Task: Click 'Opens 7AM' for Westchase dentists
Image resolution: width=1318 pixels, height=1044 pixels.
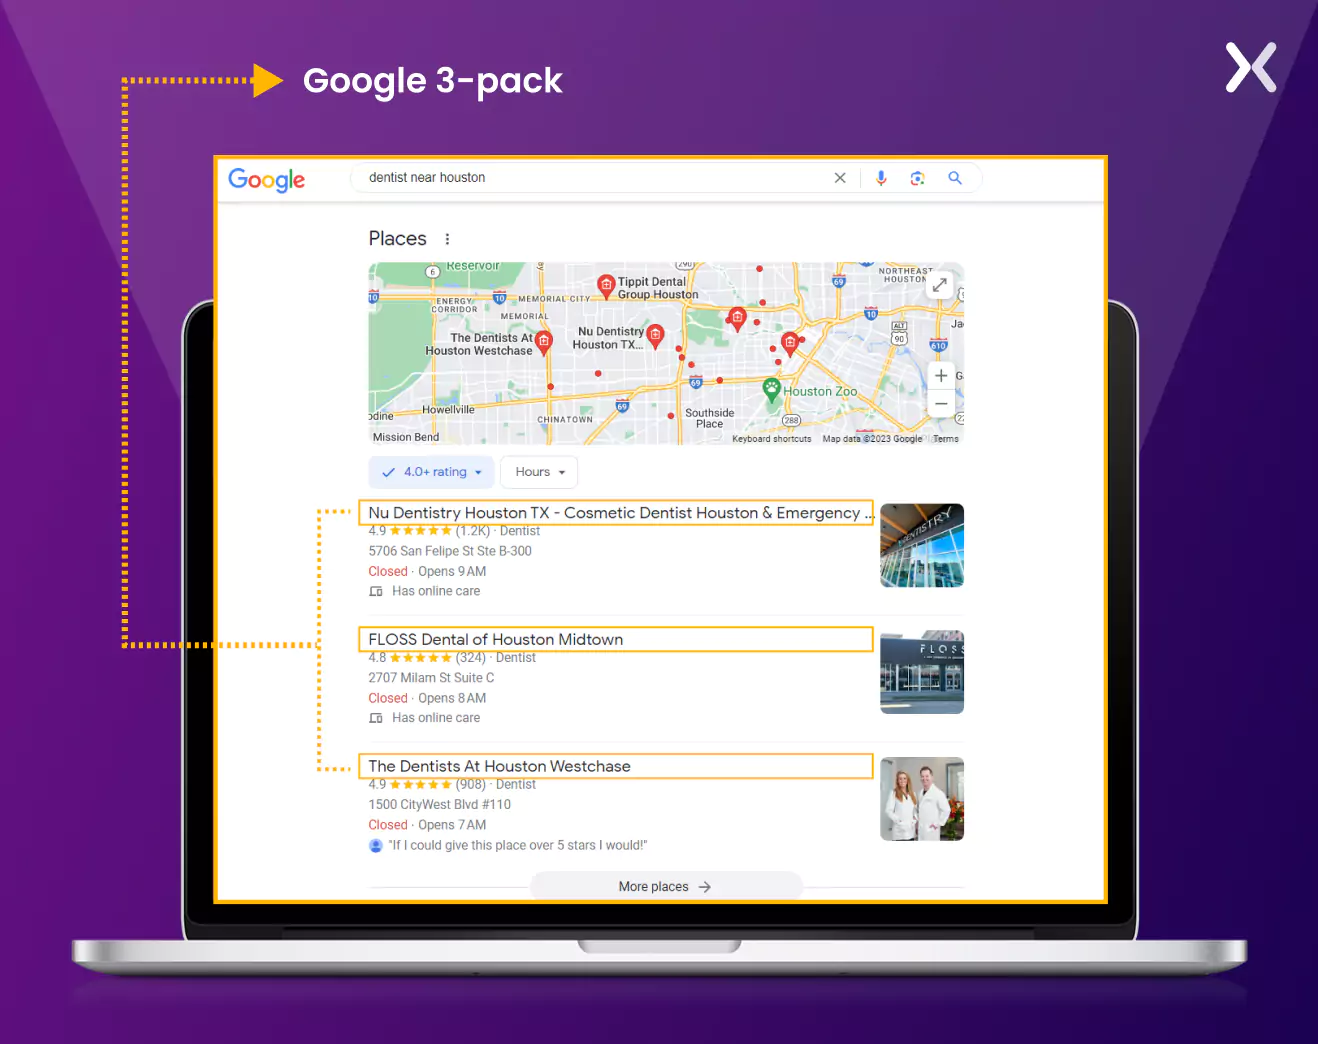Action: click(452, 825)
